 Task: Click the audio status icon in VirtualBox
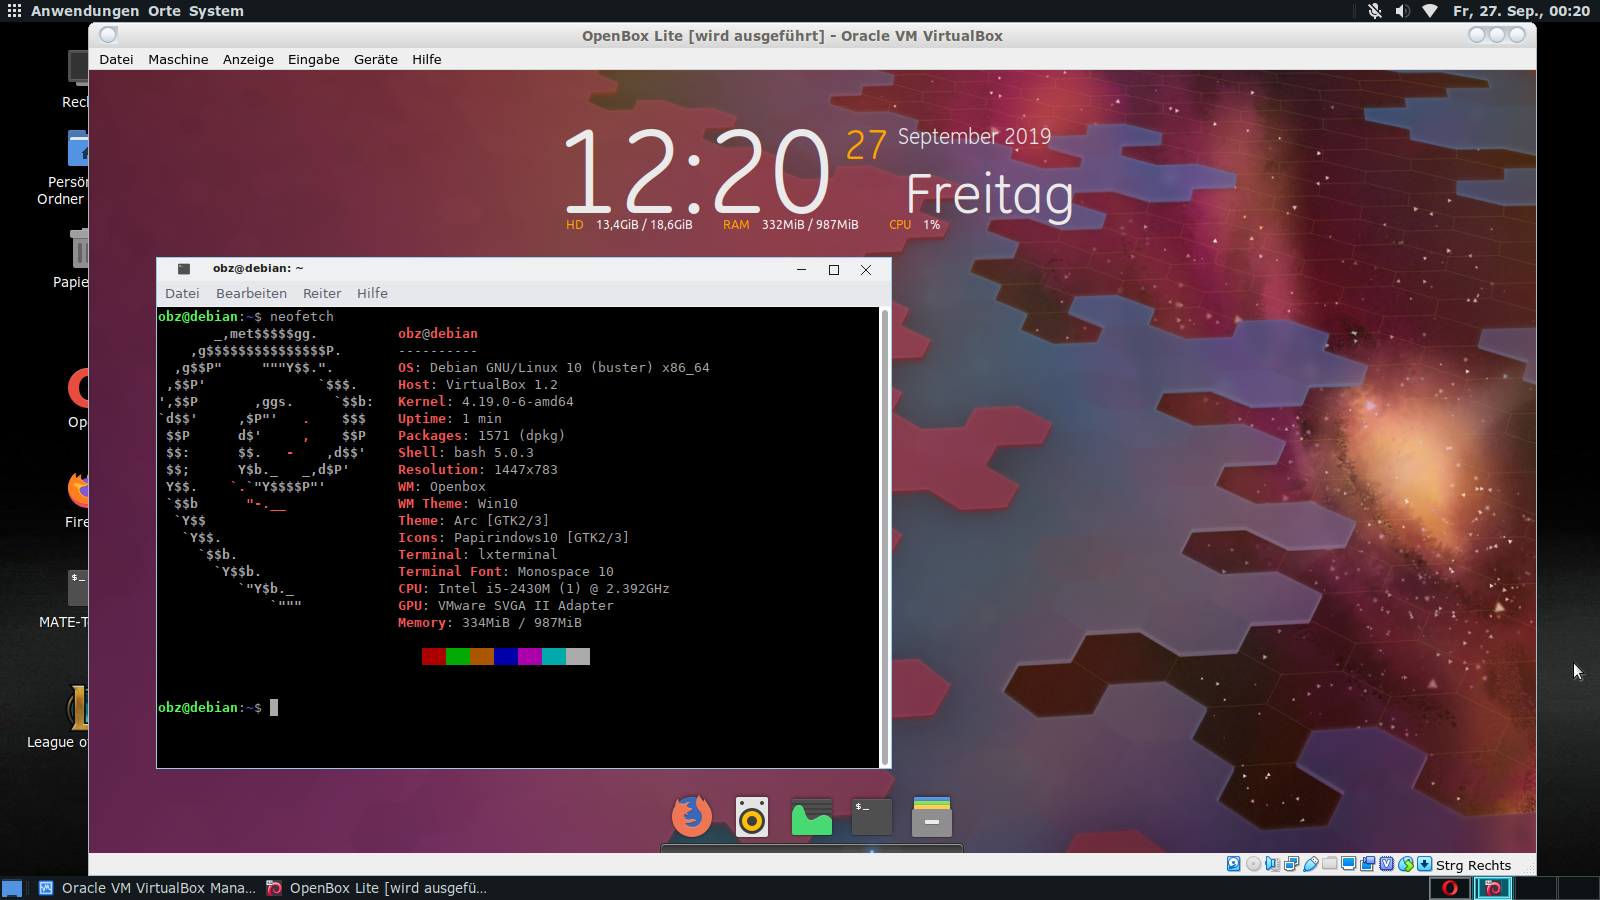[1272, 864]
